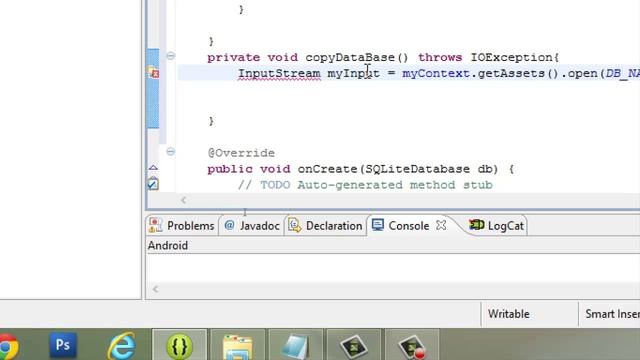Click the Problems tab icon

tap(156, 225)
